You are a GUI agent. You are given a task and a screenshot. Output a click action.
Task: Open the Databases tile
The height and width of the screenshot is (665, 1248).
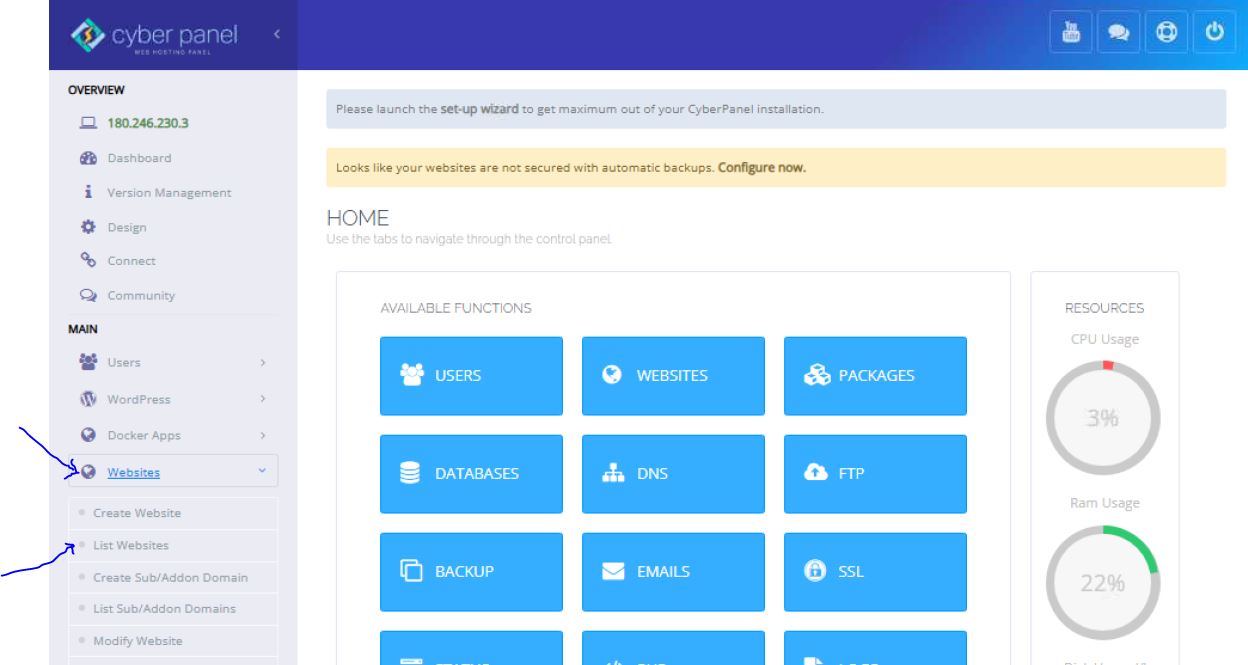471,475
